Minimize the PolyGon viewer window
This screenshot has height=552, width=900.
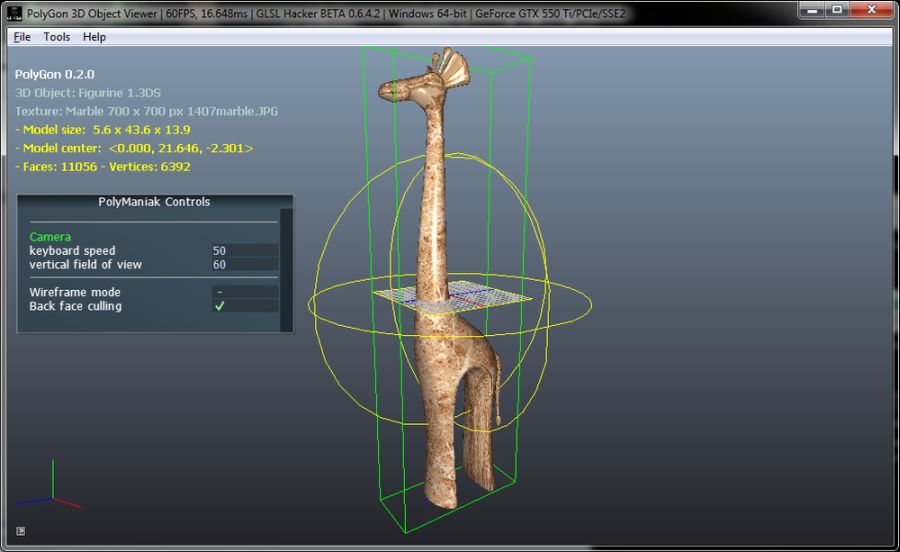[x=812, y=10]
